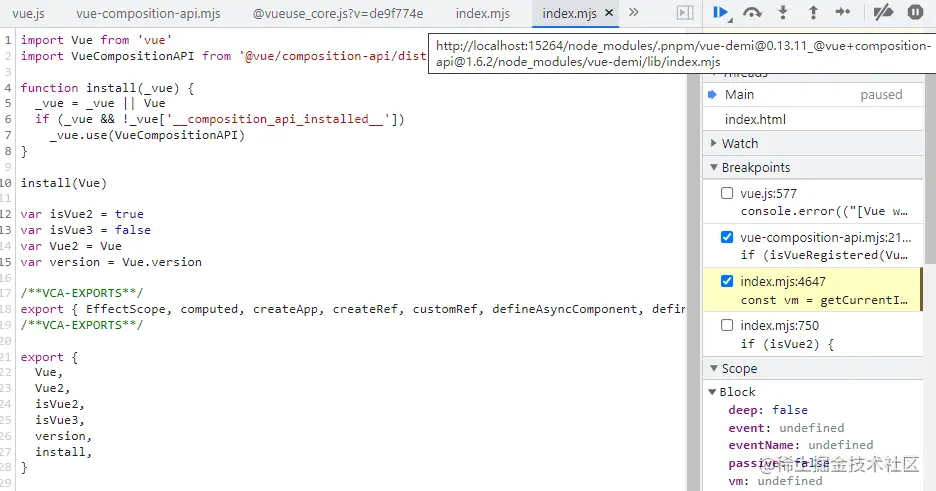
Task: Click 'var isVue3 = false' line
Action: [85, 230]
